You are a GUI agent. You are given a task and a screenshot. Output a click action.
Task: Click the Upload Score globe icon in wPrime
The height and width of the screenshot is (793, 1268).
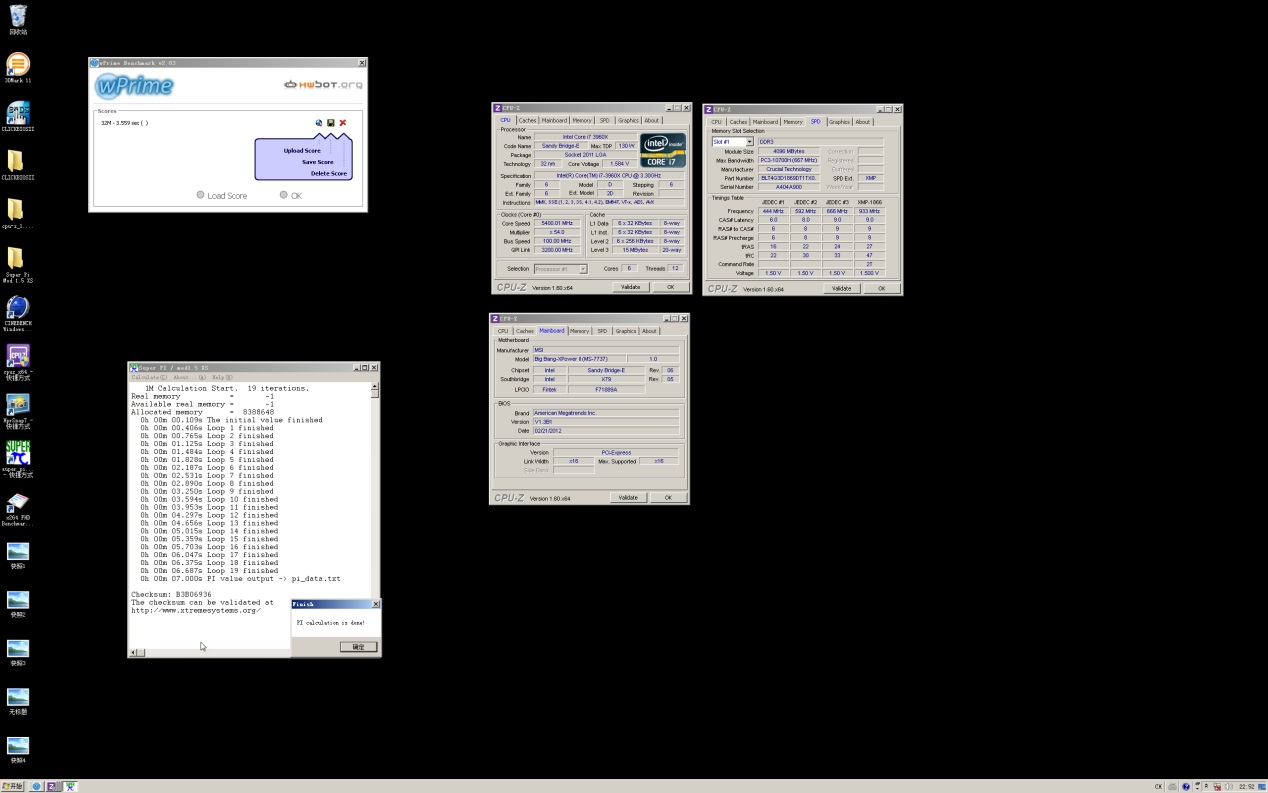point(319,123)
